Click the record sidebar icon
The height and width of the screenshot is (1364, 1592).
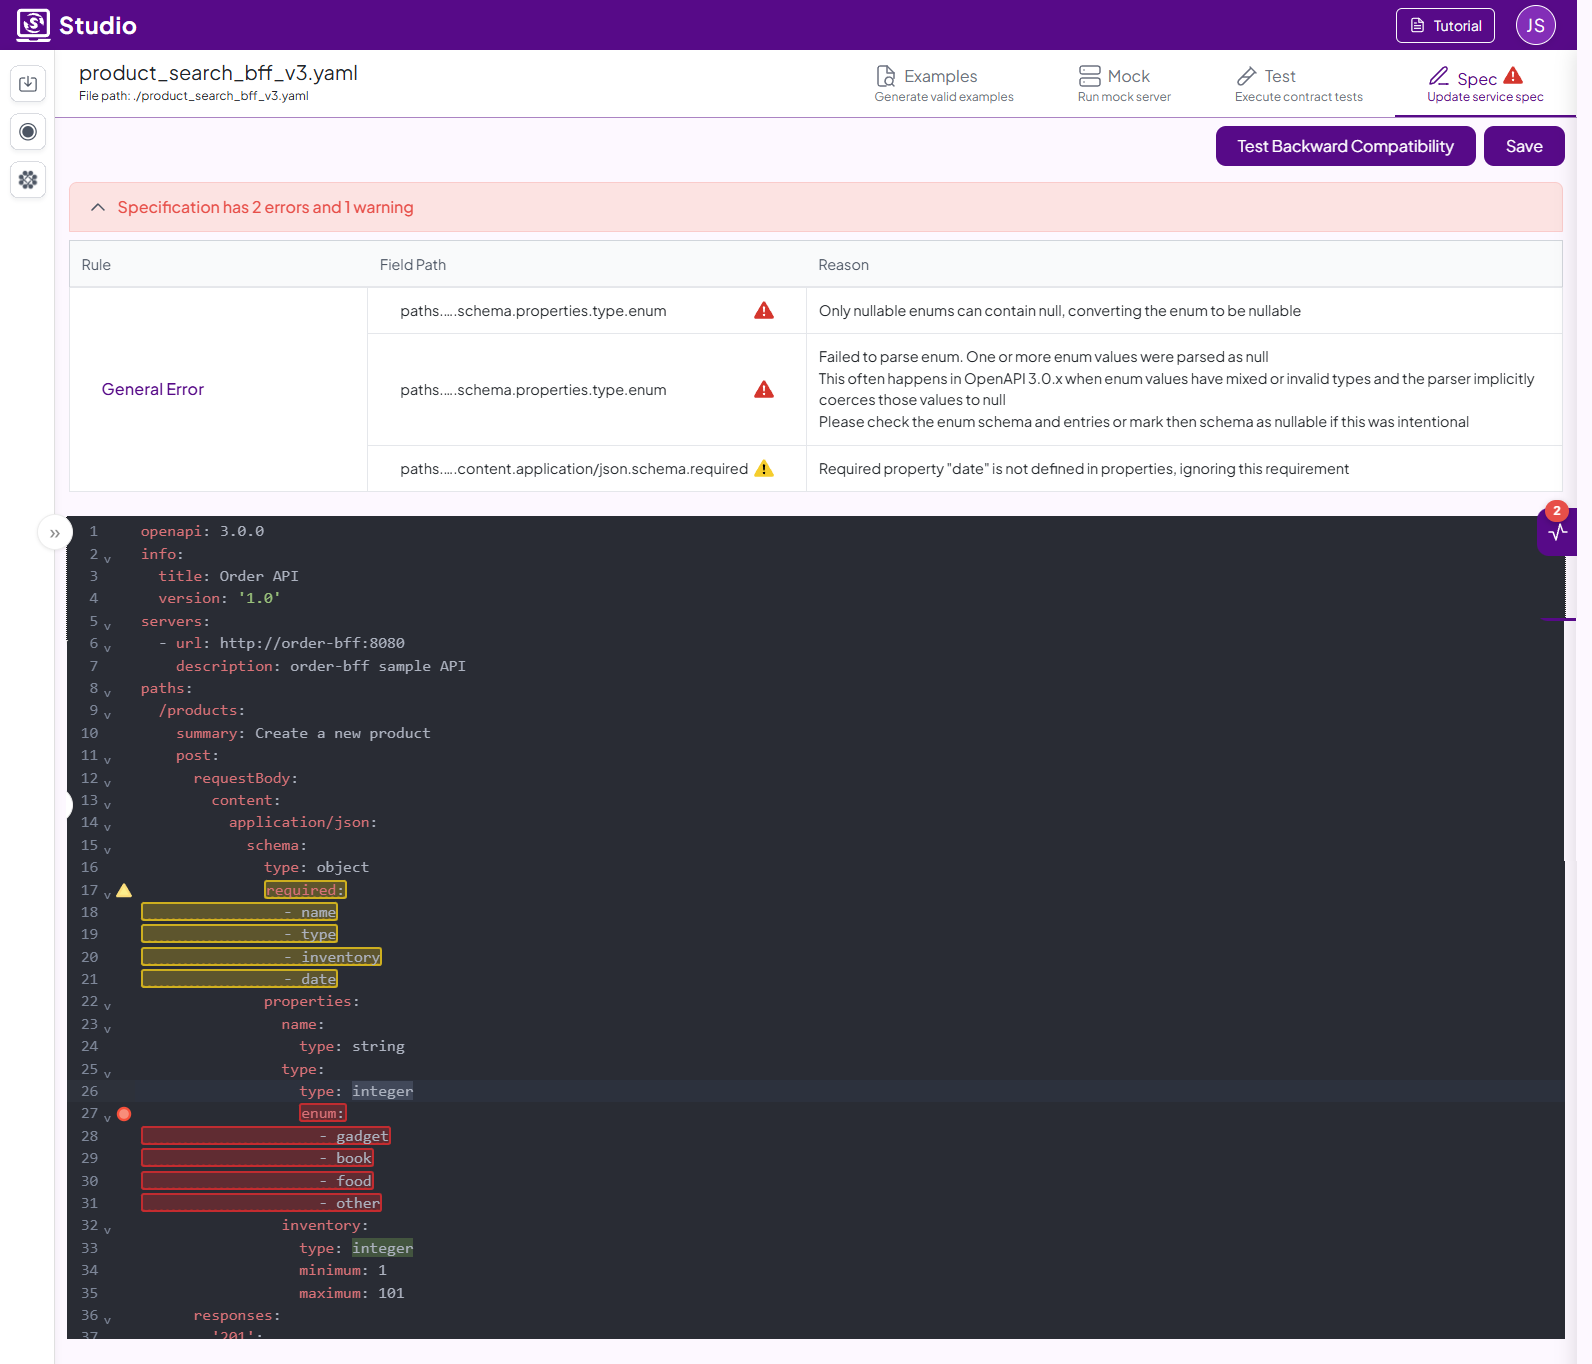pyautogui.click(x=28, y=132)
